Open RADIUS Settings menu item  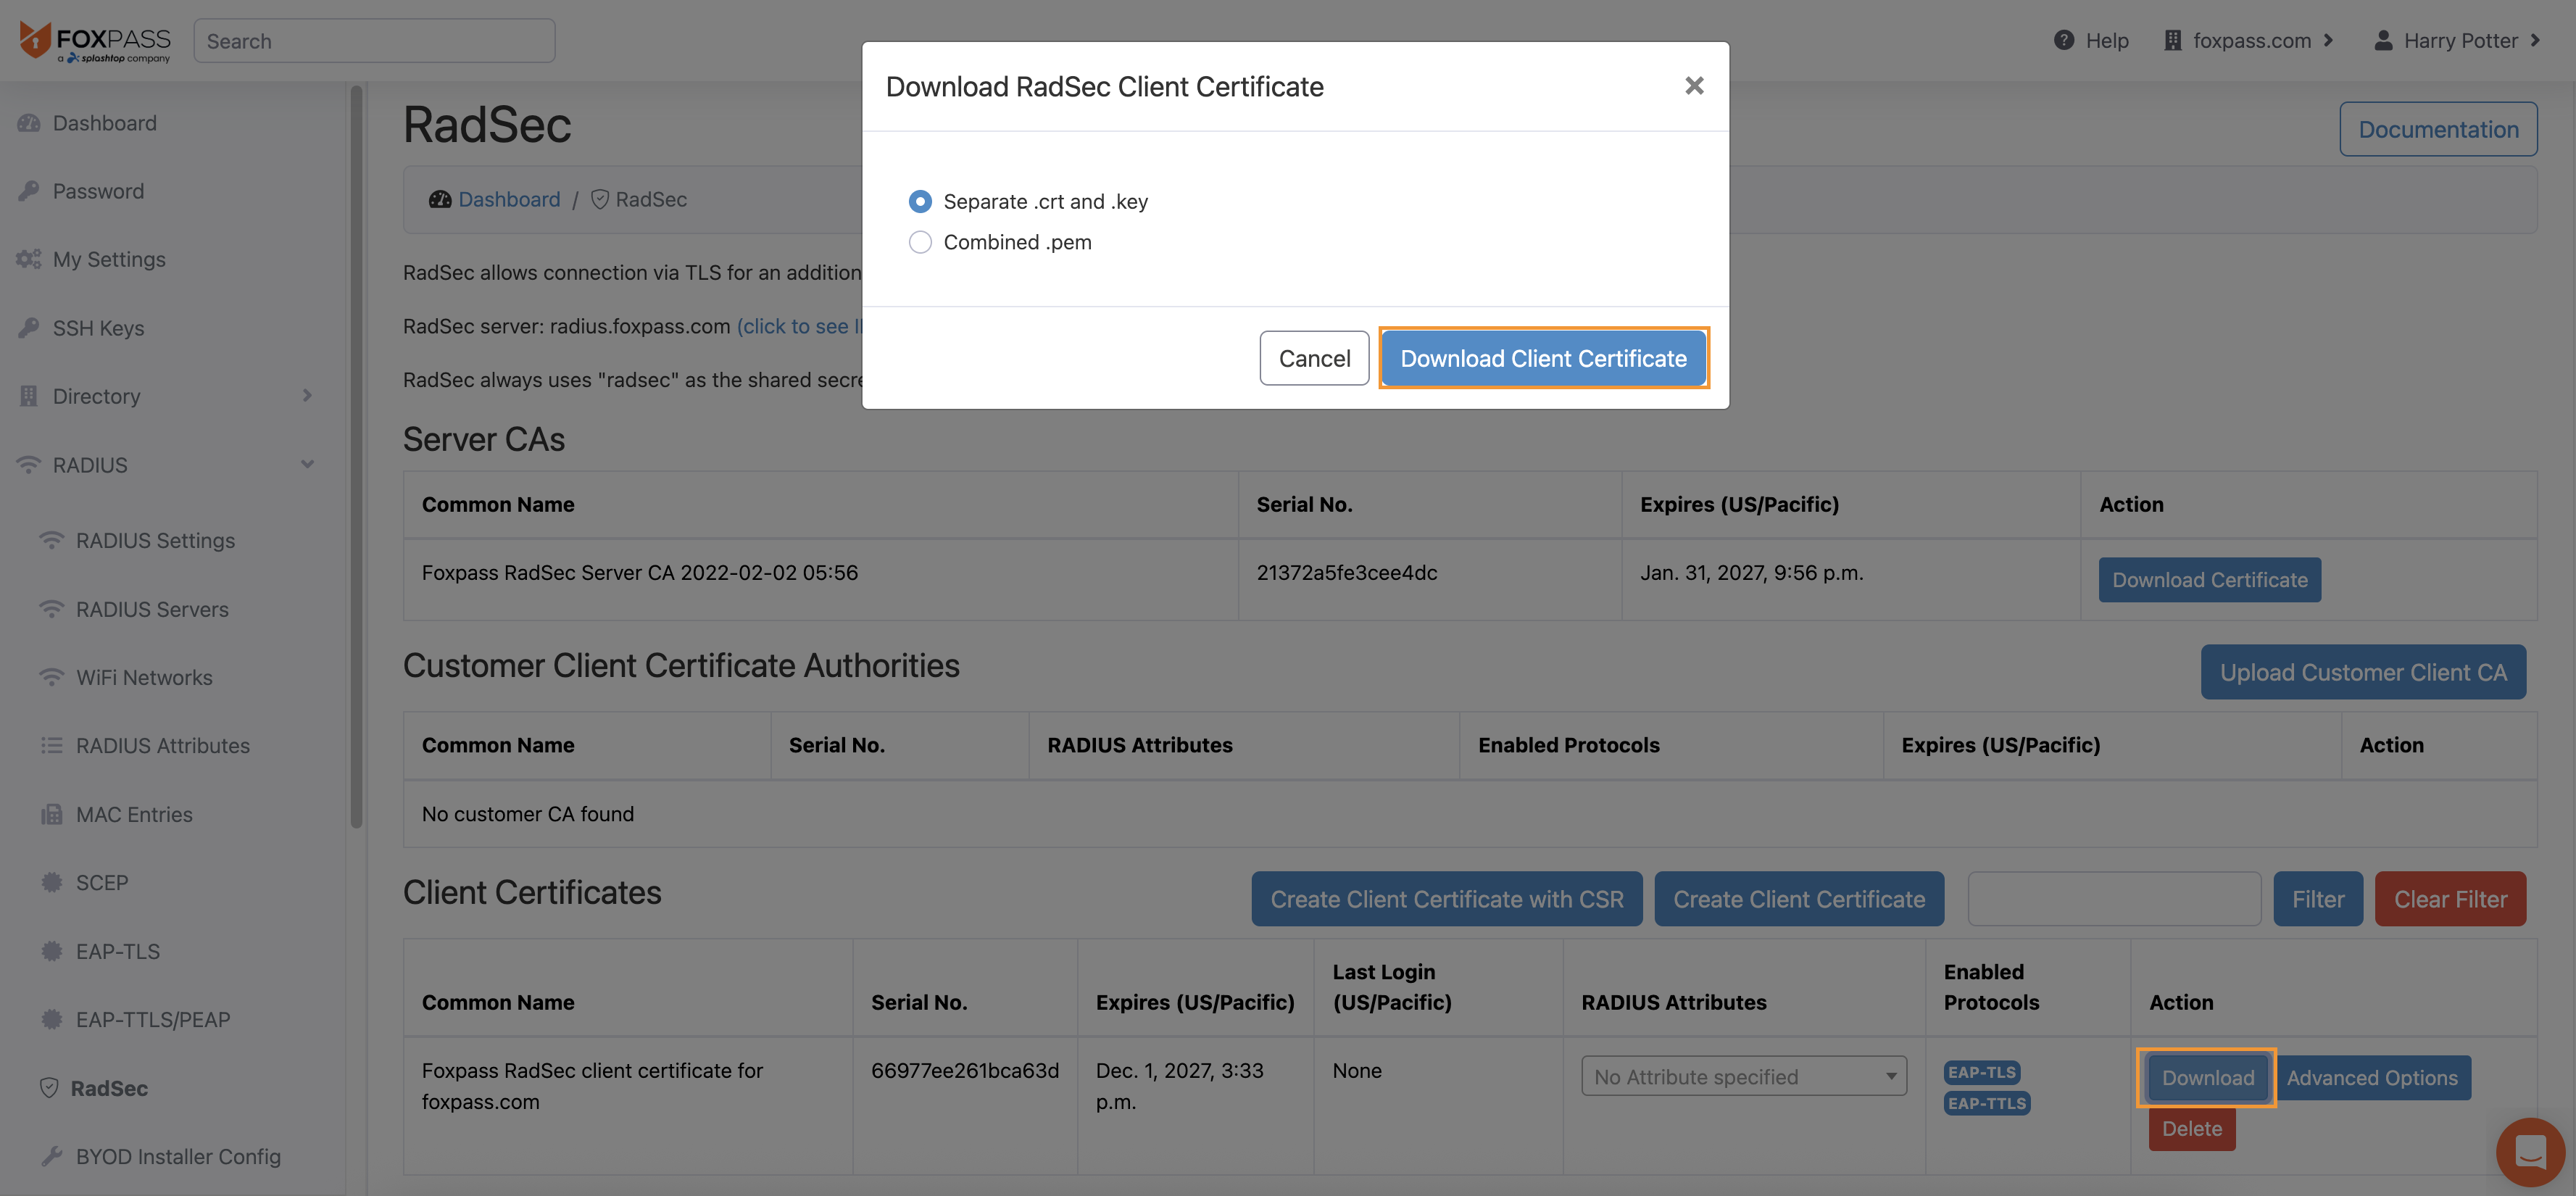coord(155,540)
